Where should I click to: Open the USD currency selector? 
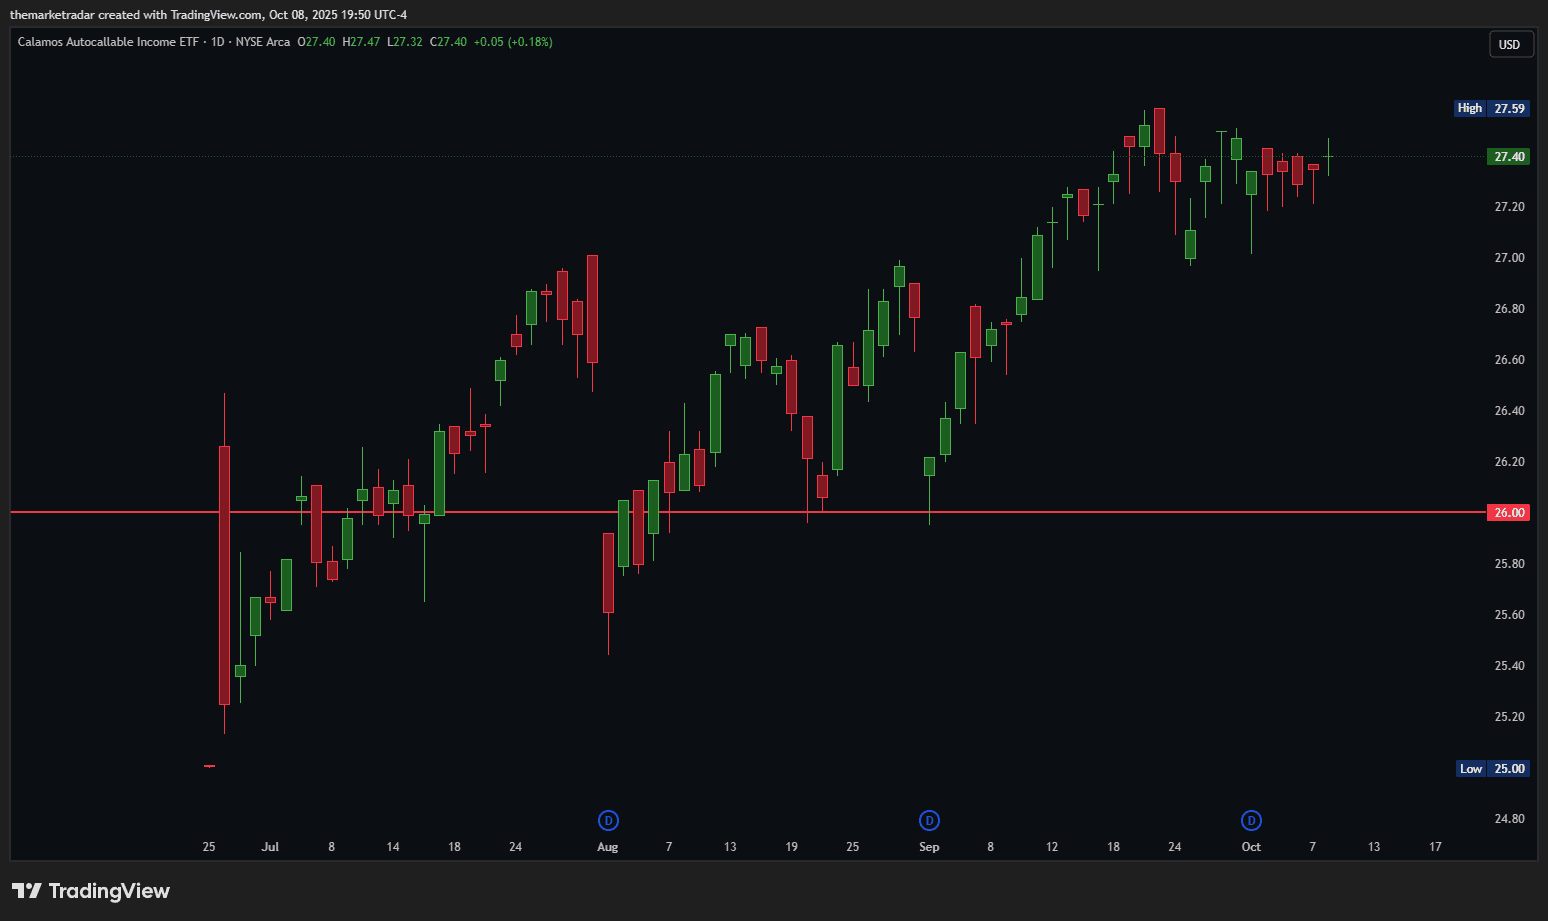(x=1509, y=45)
